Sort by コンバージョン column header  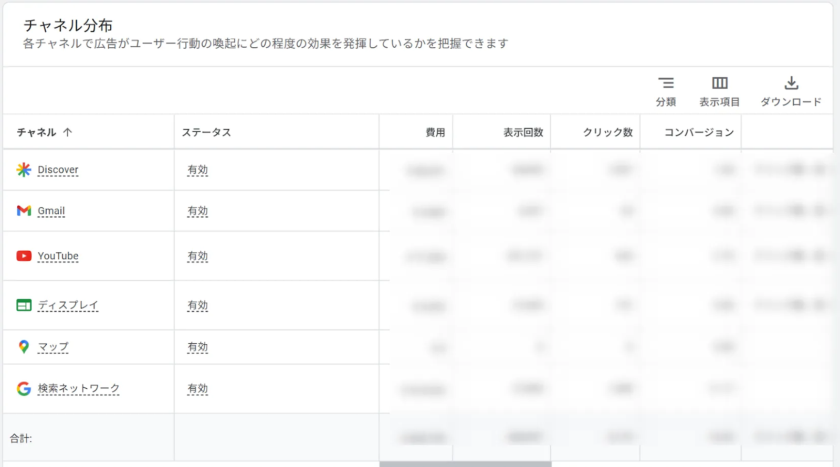tap(699, 132)
